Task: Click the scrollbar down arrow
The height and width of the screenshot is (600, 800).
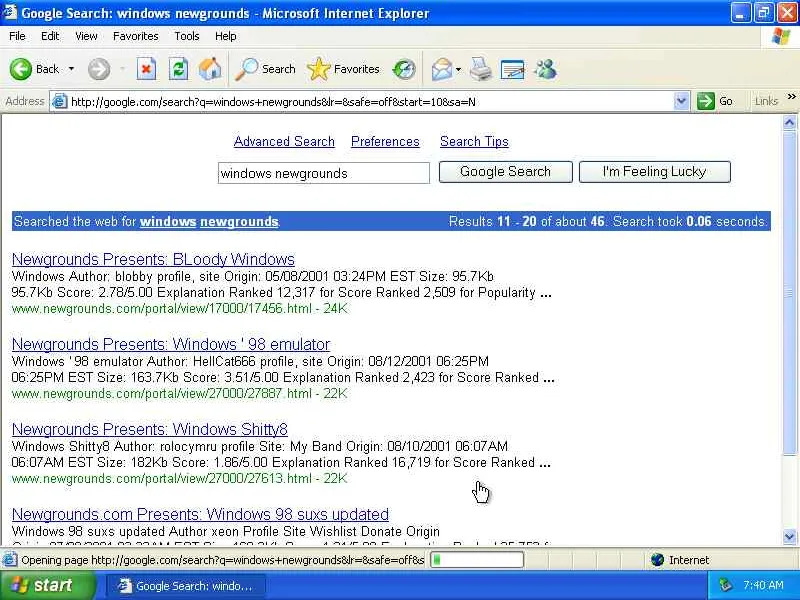Action: 789,536
